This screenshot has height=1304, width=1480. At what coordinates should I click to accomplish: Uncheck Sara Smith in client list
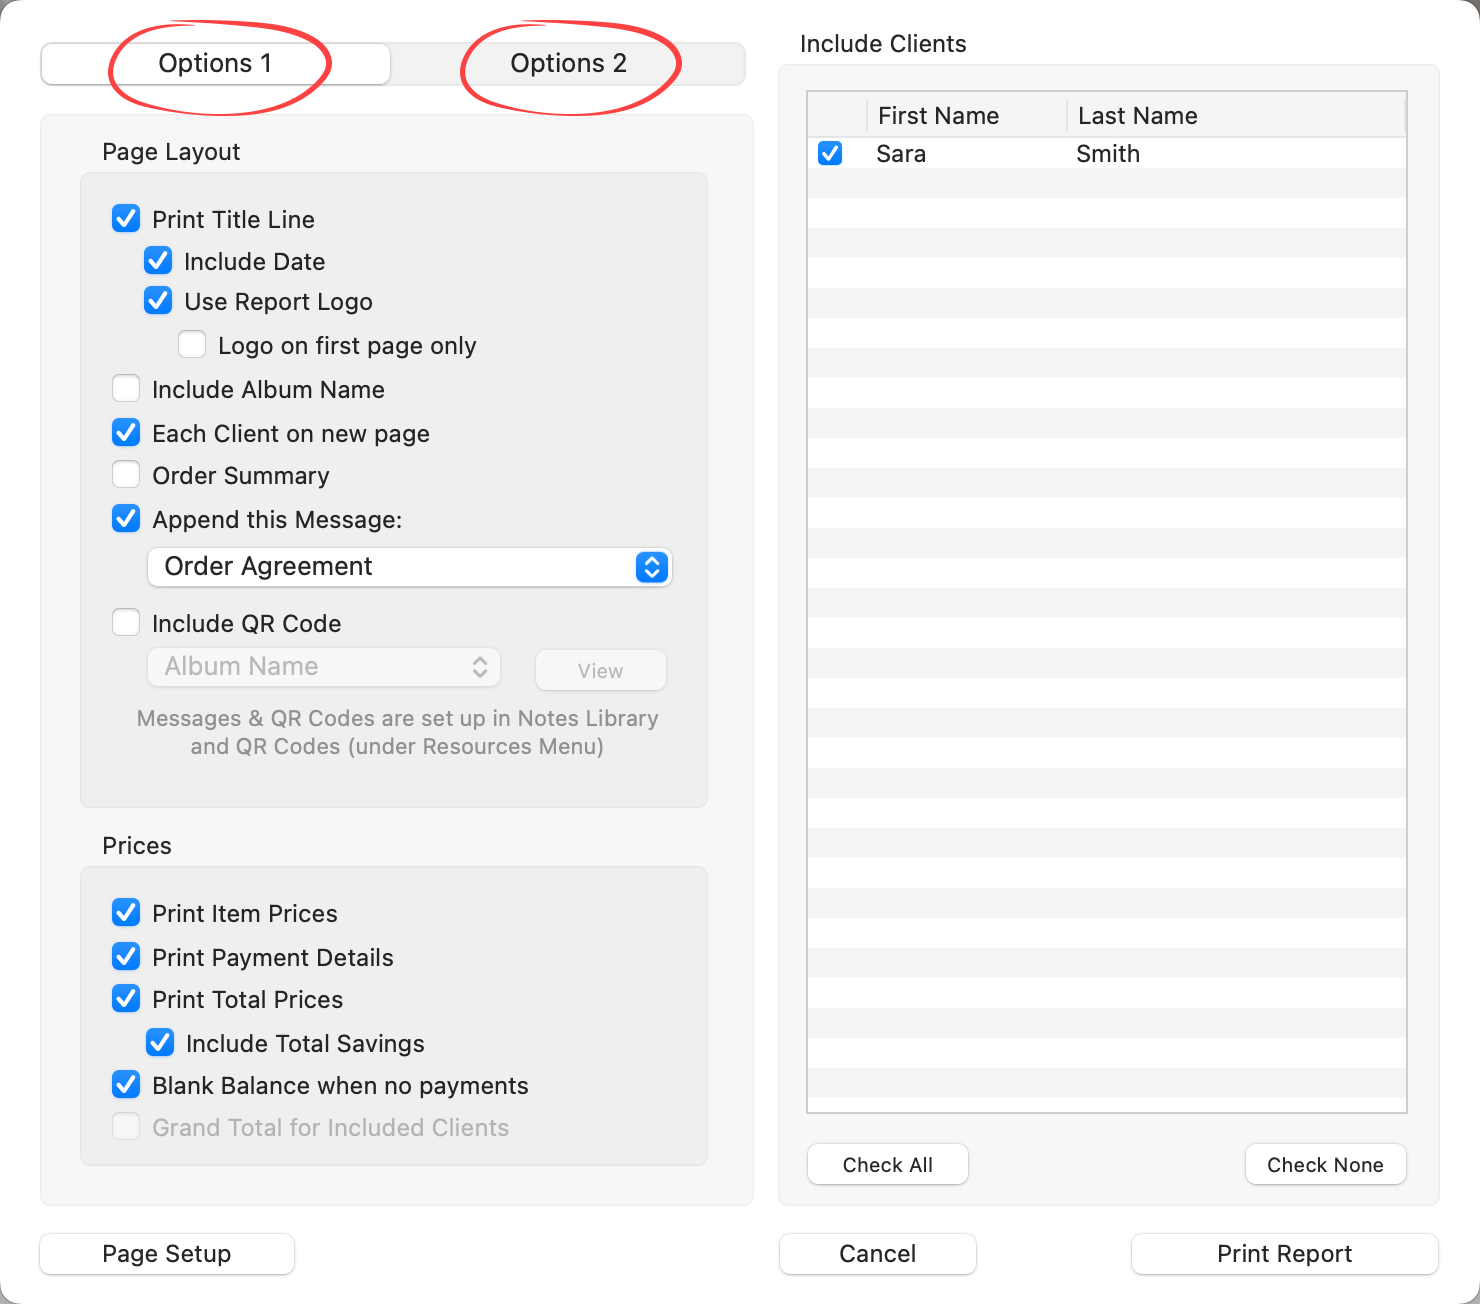coord(830,153)
